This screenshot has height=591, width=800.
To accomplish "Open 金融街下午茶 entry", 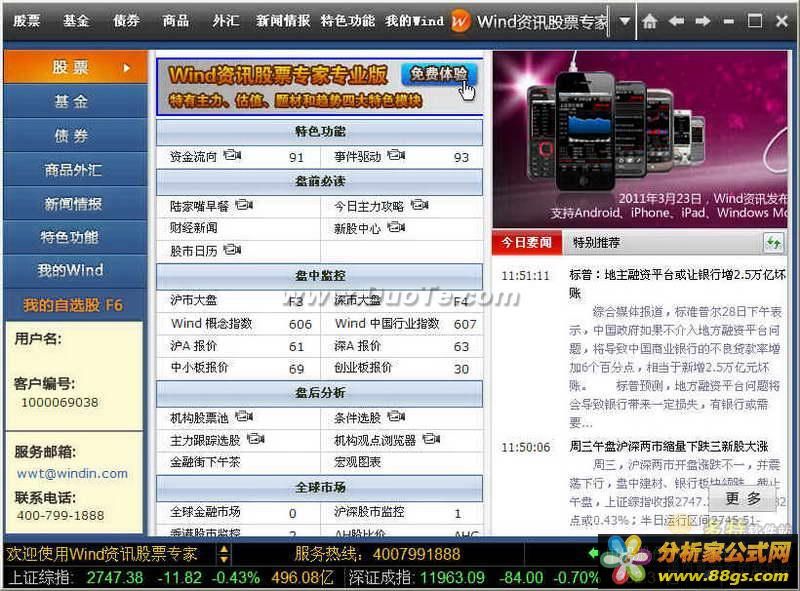I will point(205,462).
